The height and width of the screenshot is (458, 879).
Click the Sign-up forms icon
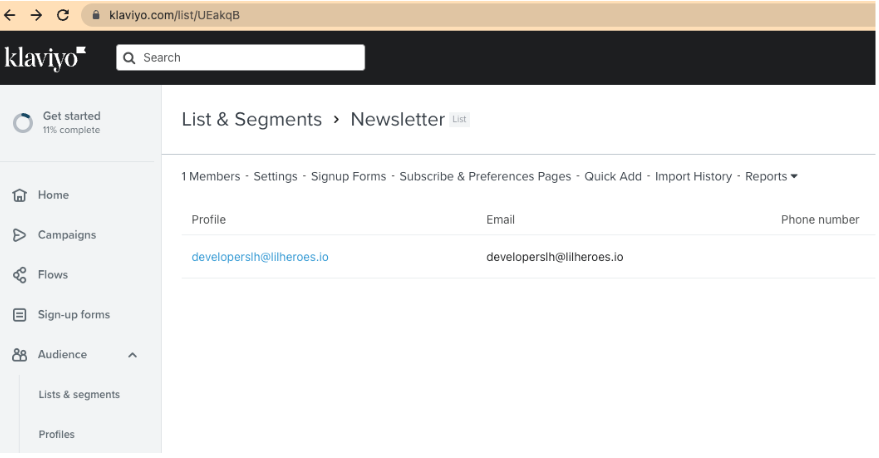tap(19, 315)
